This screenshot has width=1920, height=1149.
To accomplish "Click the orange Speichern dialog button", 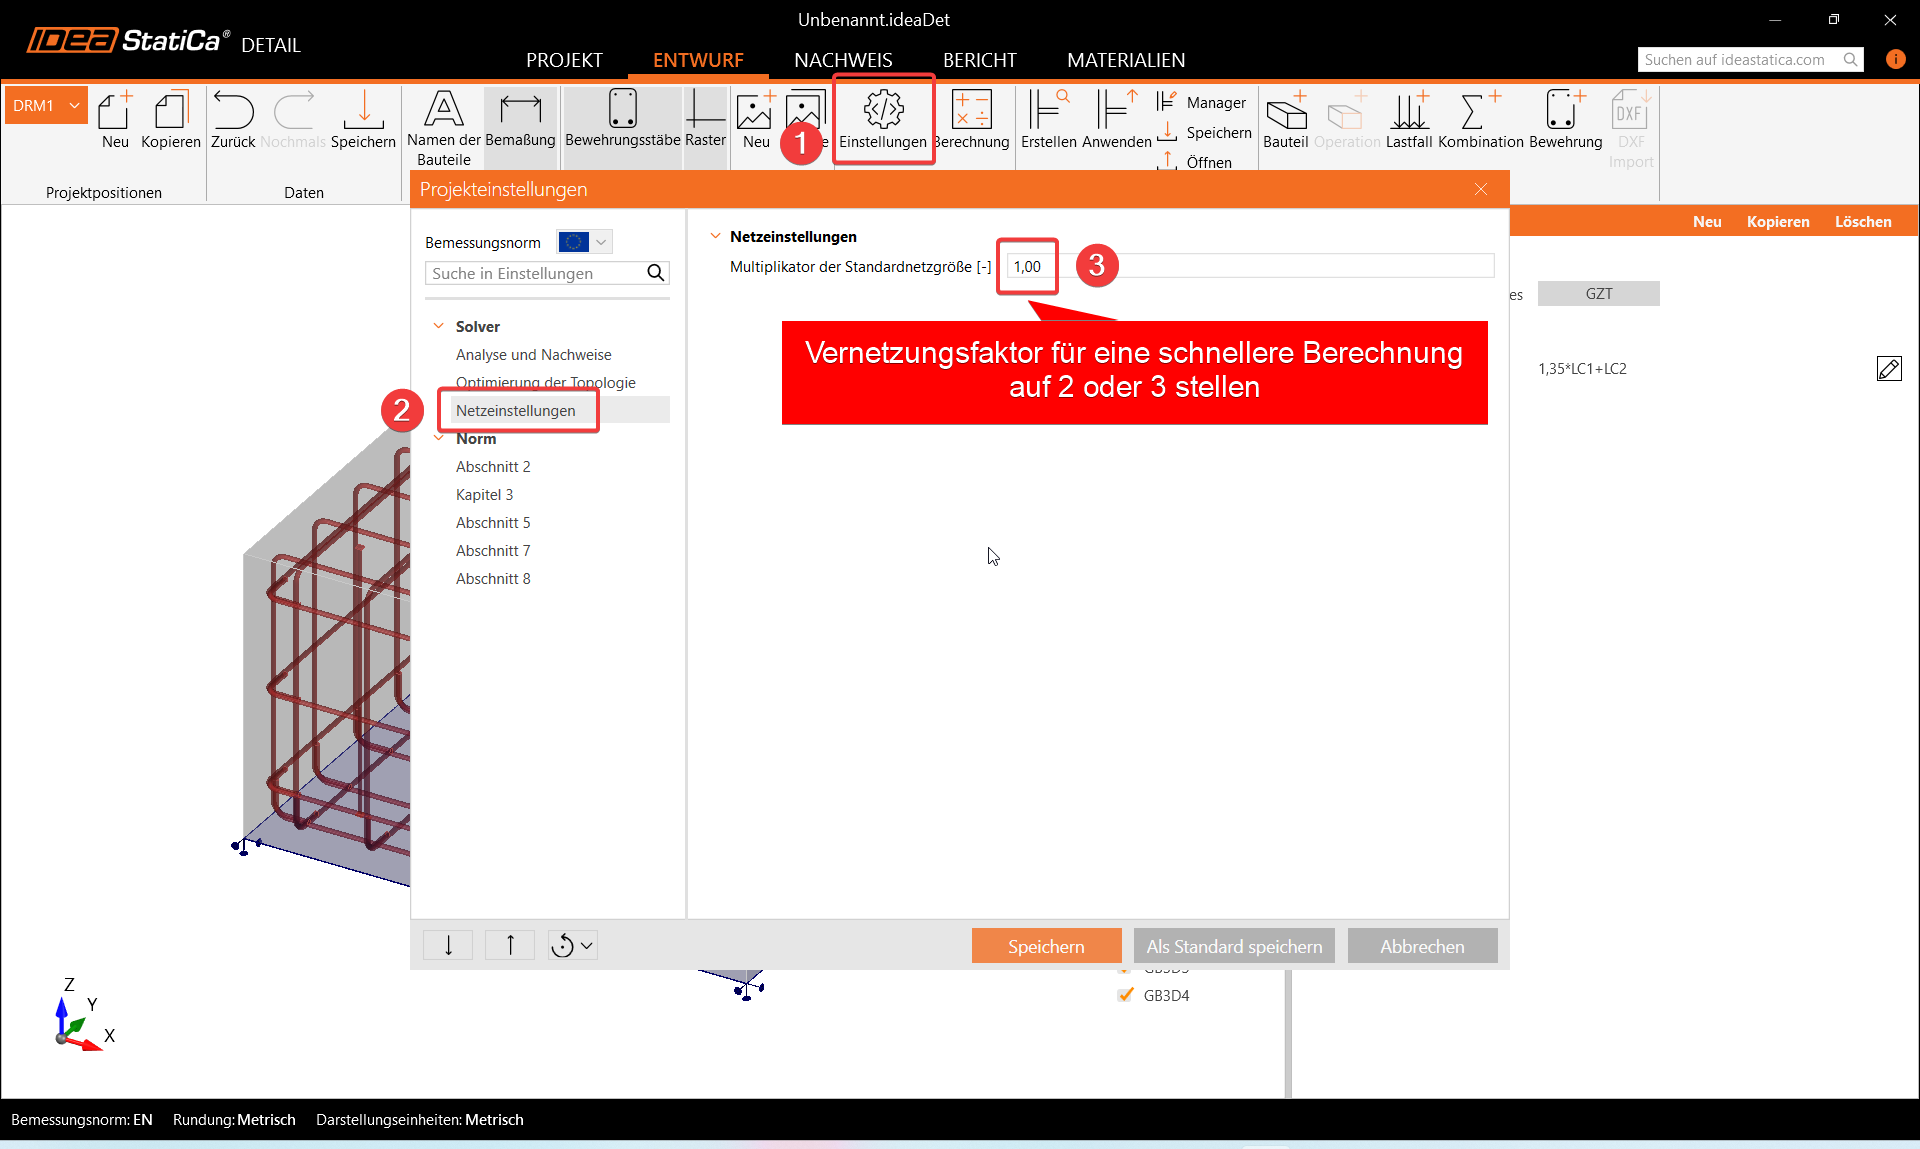I will [1045, 946].
